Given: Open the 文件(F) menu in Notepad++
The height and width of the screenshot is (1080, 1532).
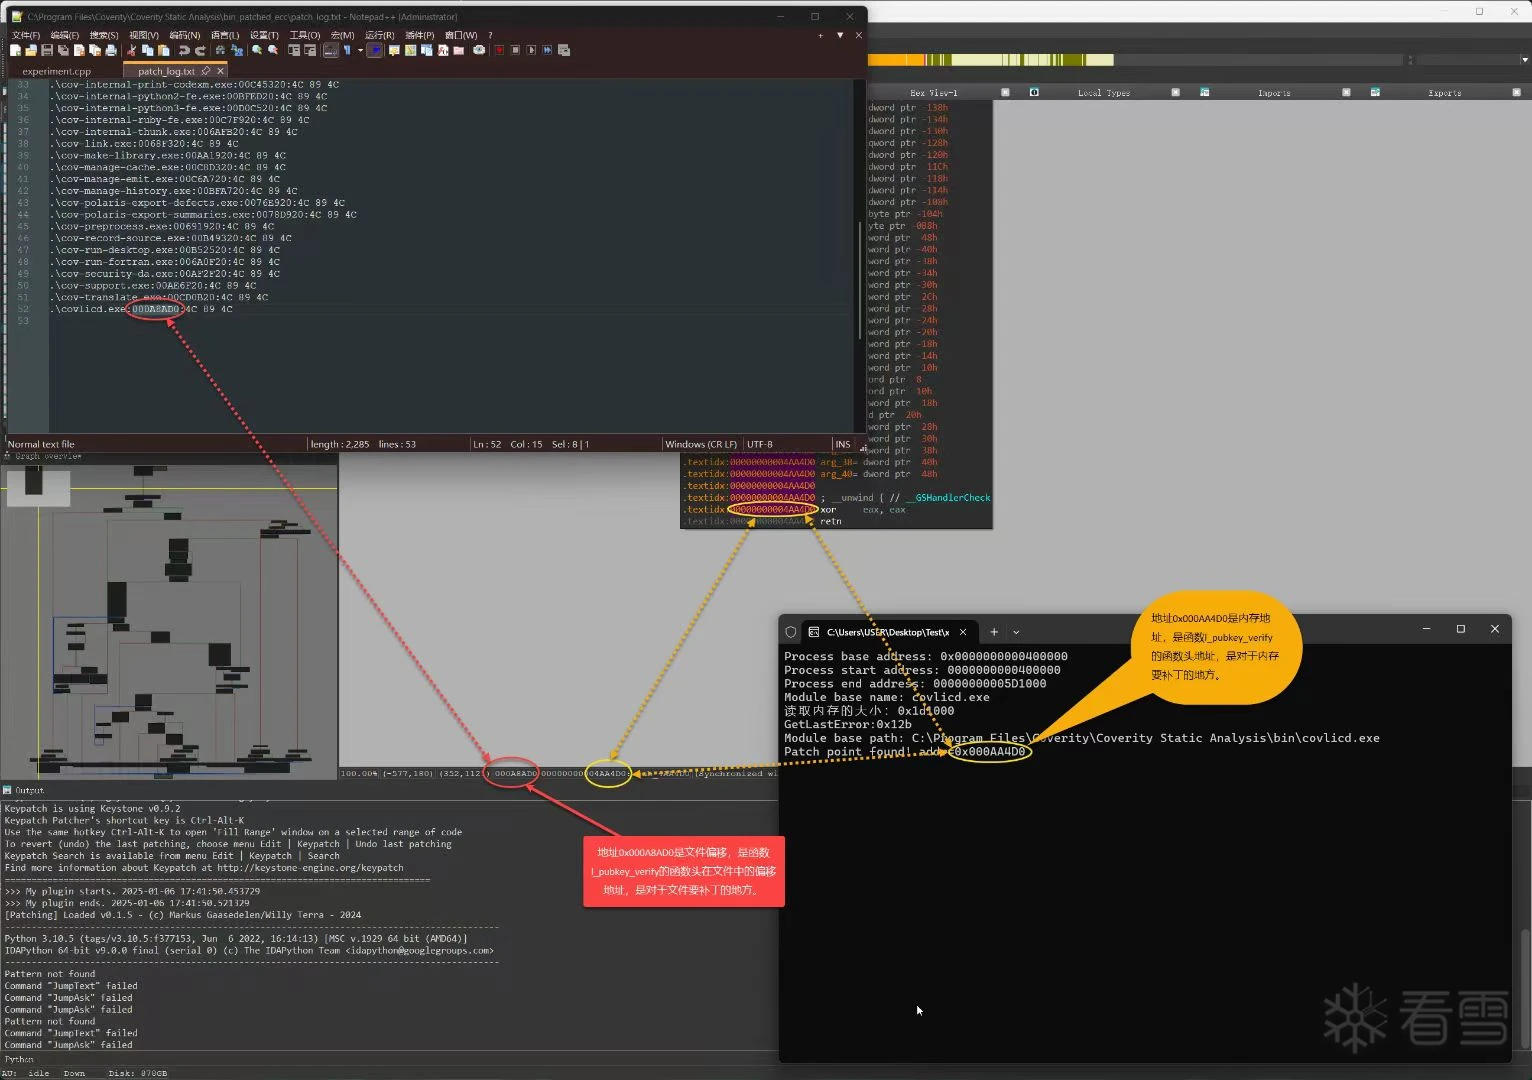Looking at the screenshot, I should [26, 35].
